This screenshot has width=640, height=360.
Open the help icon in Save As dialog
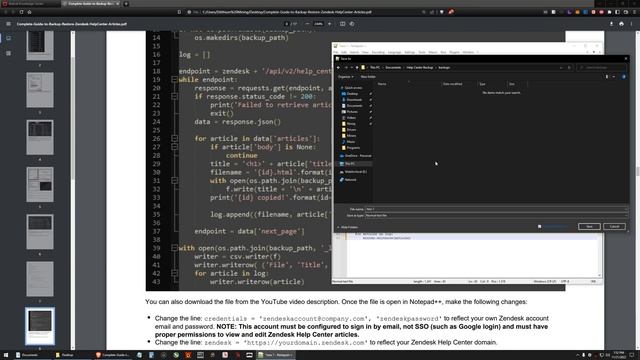[624, 77]
